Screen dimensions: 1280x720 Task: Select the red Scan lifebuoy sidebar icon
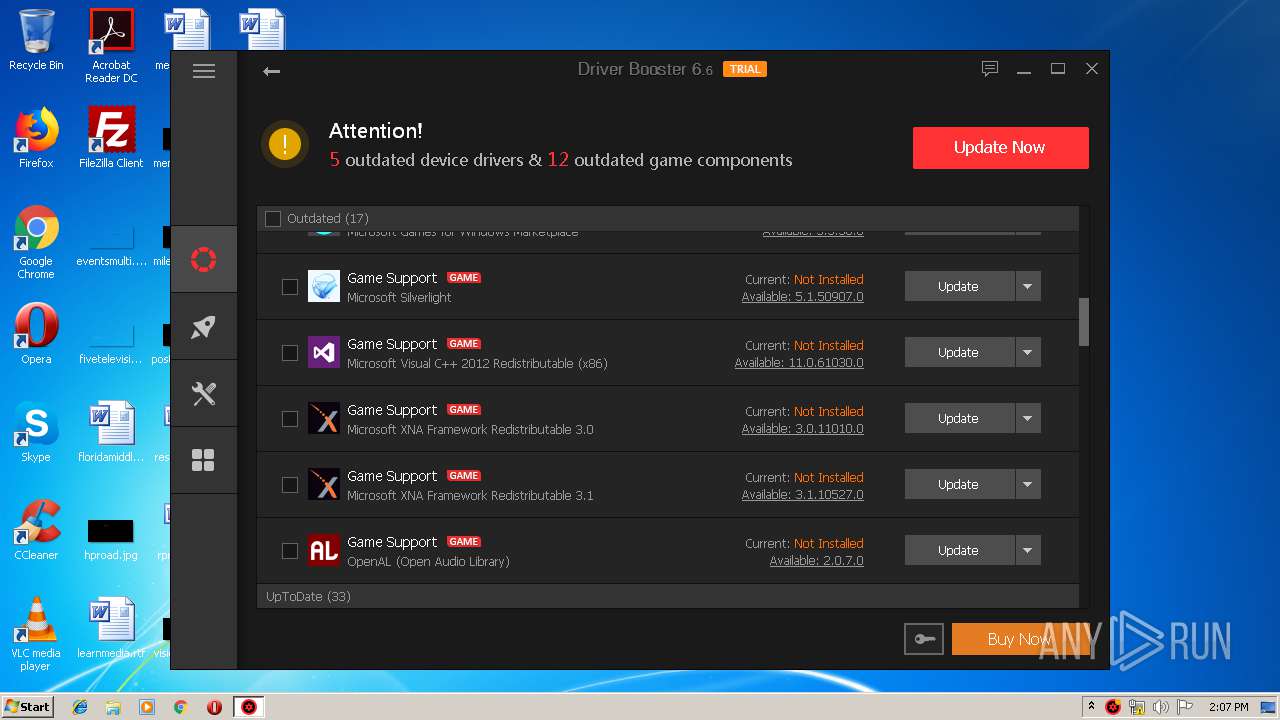[x=204, y=259]
